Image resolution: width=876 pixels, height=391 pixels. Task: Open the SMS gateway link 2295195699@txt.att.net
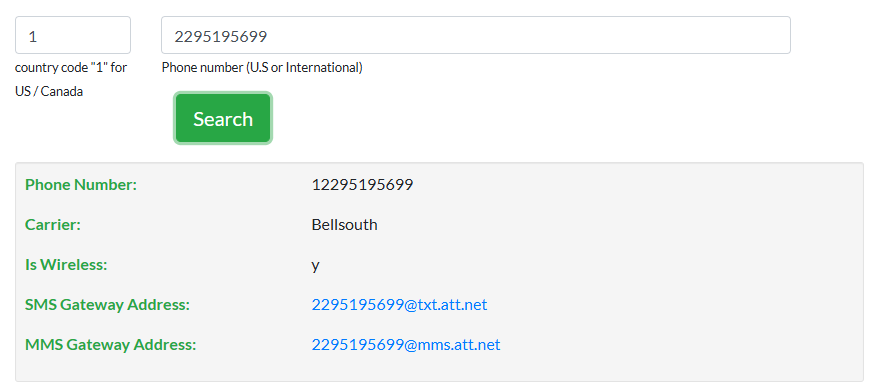pyautogui.click(x=399, y=305)
